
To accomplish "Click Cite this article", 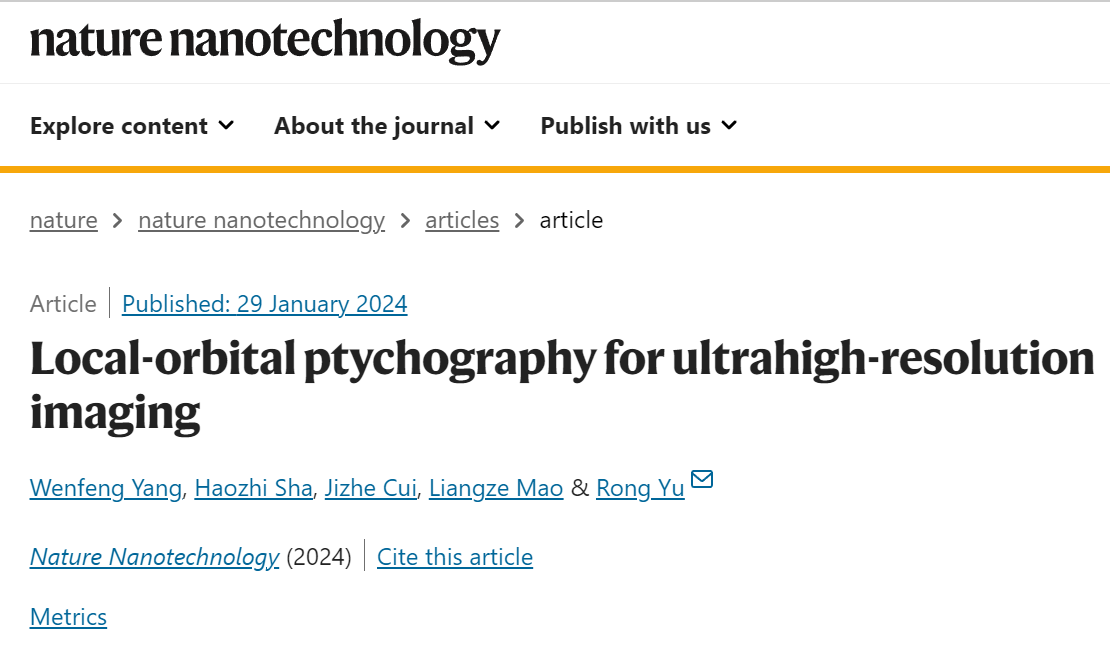I will pos(454,557).
